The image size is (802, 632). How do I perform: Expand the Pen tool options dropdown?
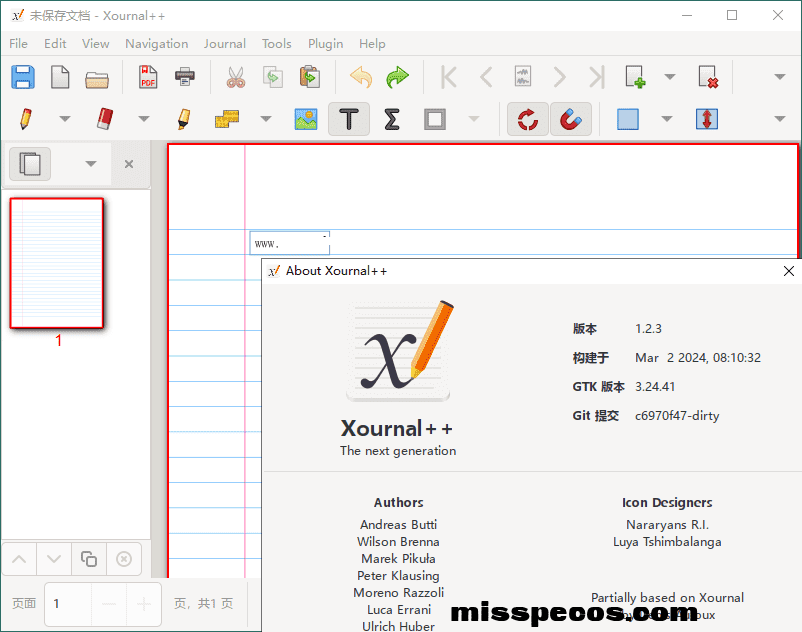point(65,119)
